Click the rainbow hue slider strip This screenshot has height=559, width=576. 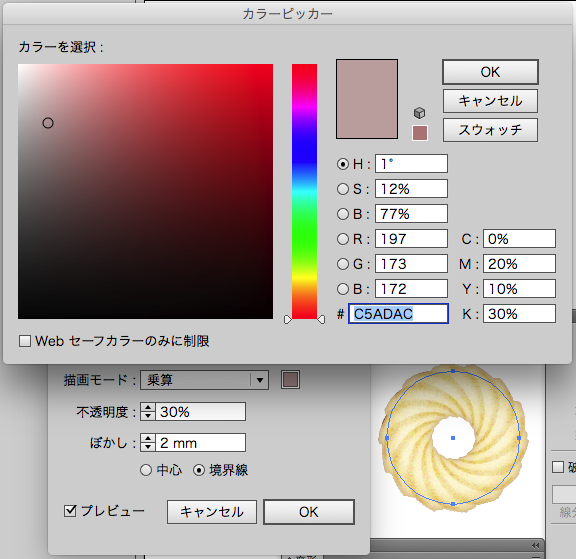[305, 191]
